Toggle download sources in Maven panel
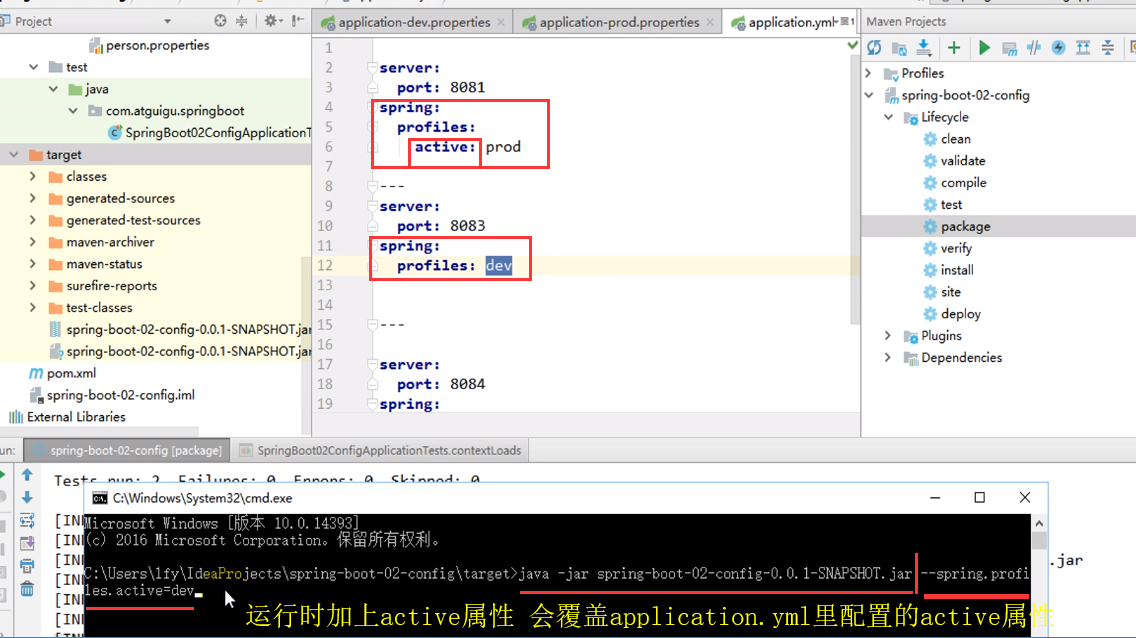The height and width of the screenshot is (638, 1136). click(x=923, y=46)
